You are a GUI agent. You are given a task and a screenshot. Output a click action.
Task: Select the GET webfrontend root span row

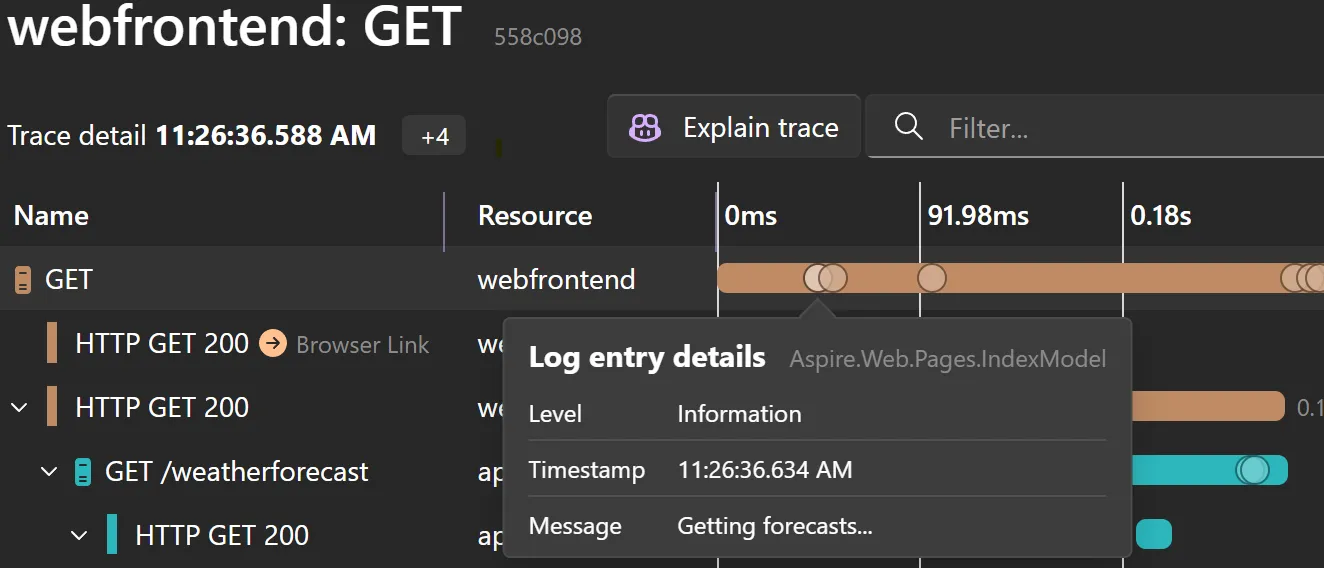tap(662, 278)
